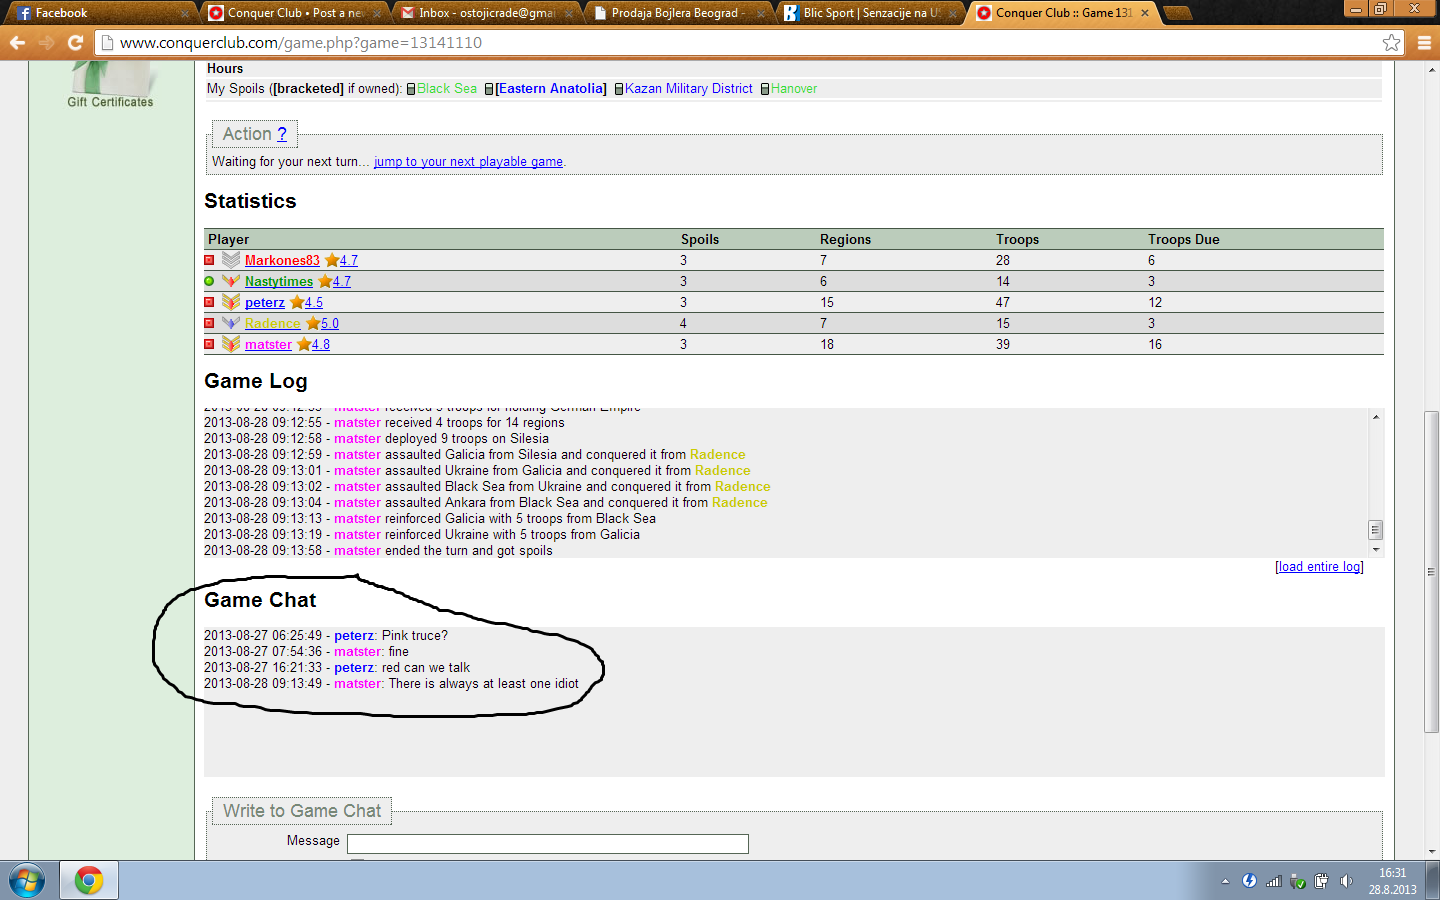Open 'jump to your next playable game' link
This screenshot has height=900, width=1440.
468,162
